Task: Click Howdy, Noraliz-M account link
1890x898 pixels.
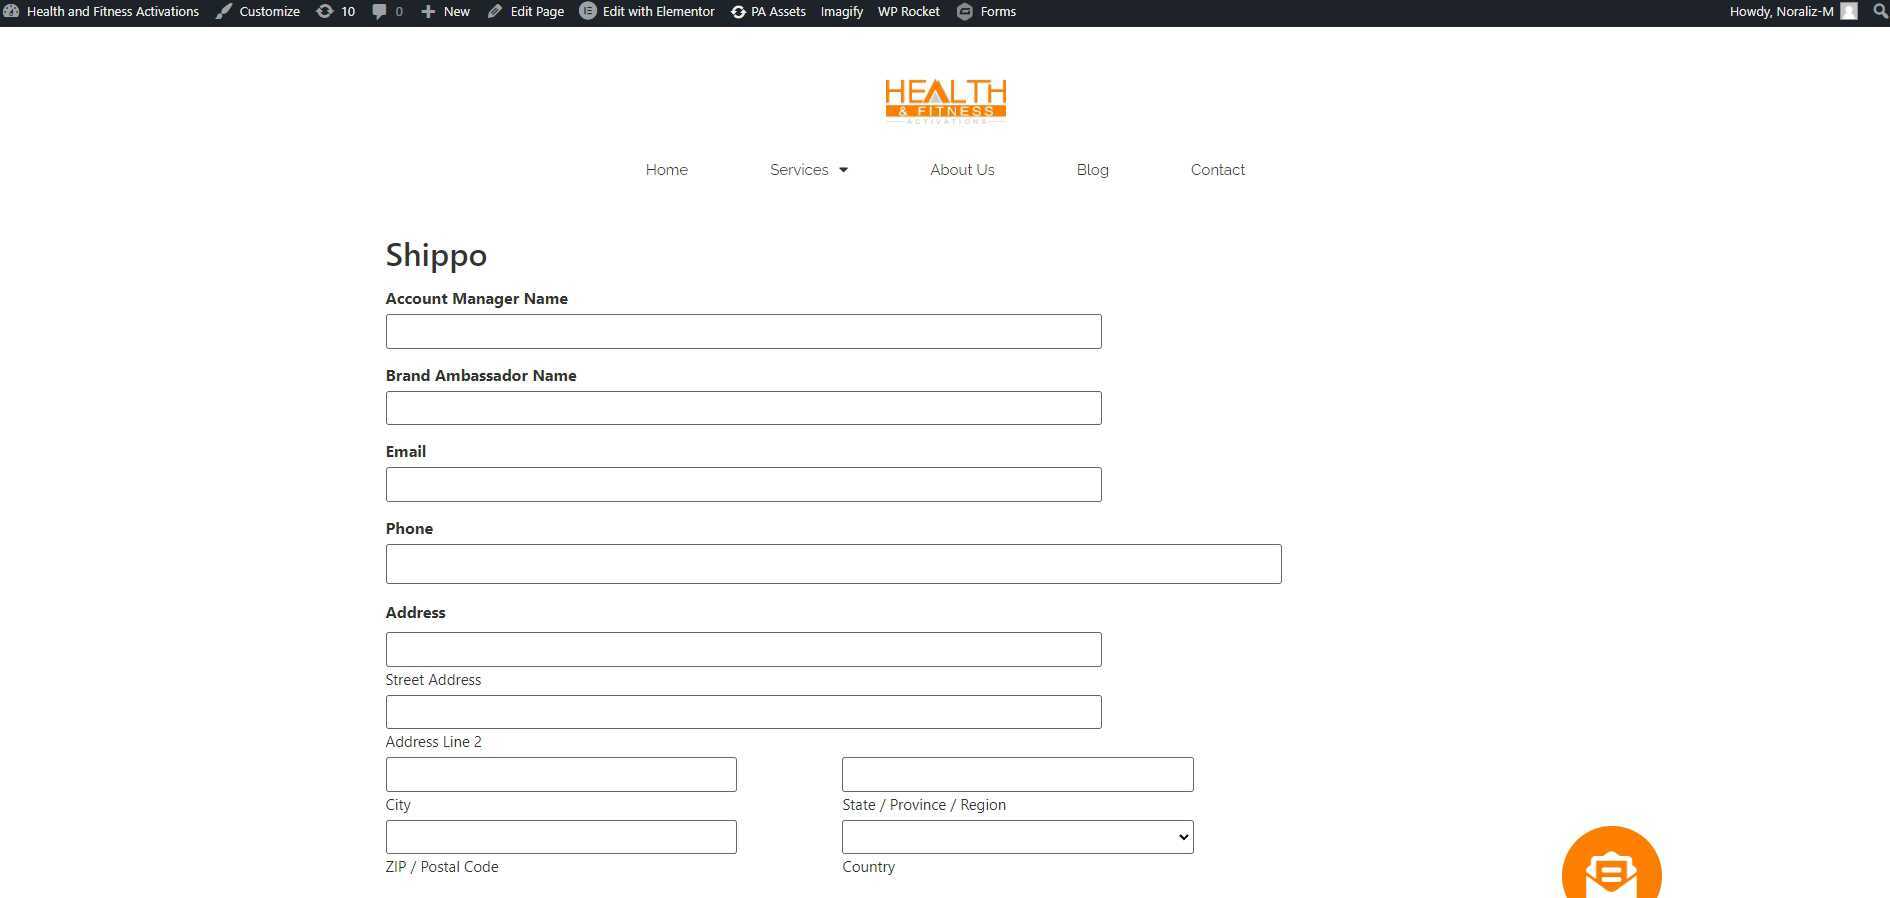Action: click(x=1782, y=12)
